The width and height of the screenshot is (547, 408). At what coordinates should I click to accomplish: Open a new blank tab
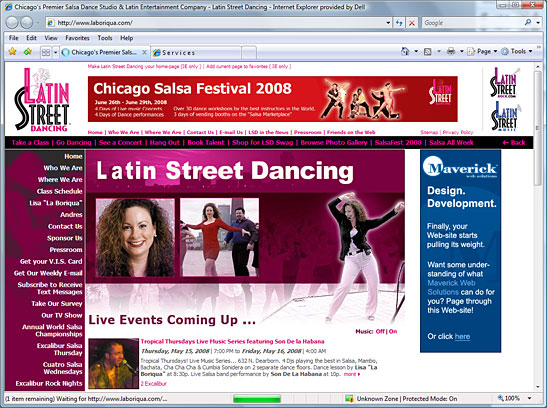pos(249,53)
